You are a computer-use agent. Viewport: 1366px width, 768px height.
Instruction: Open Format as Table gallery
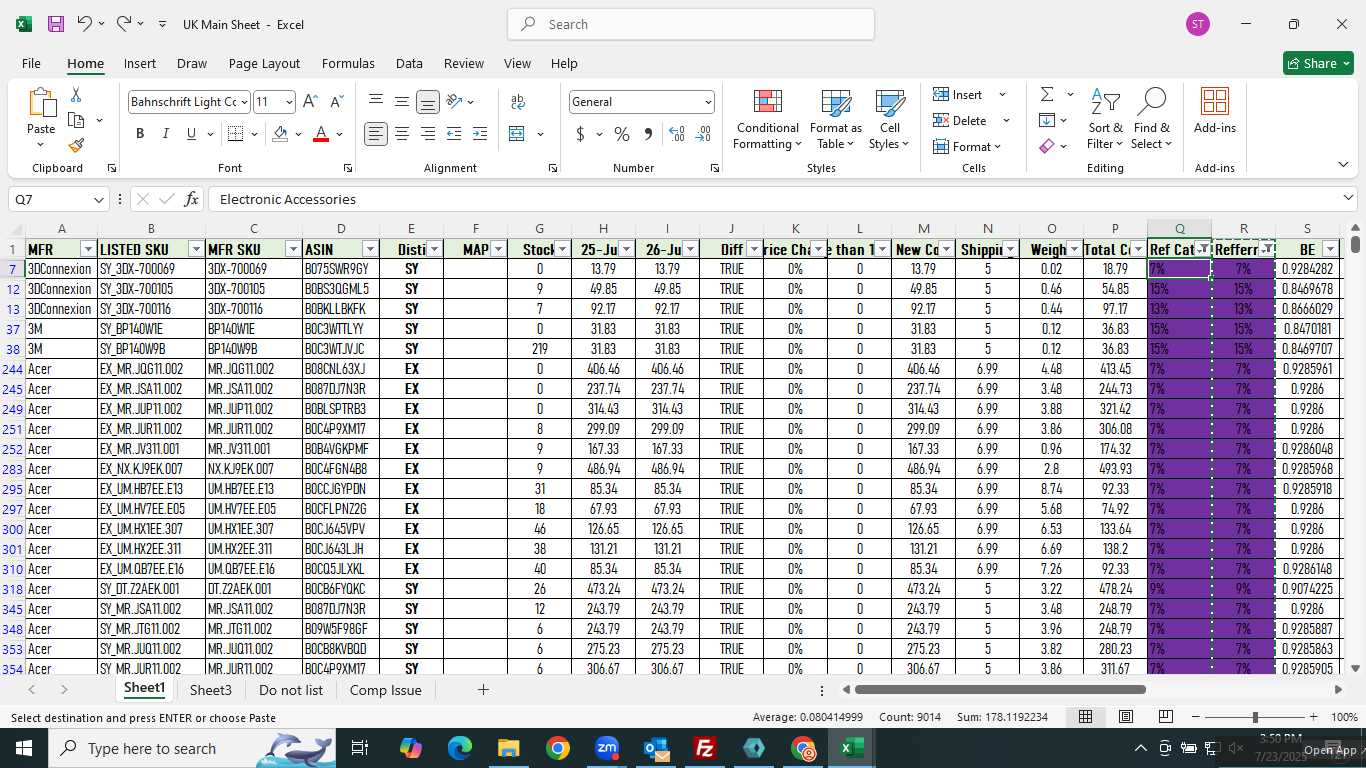[x=836, y=120]
